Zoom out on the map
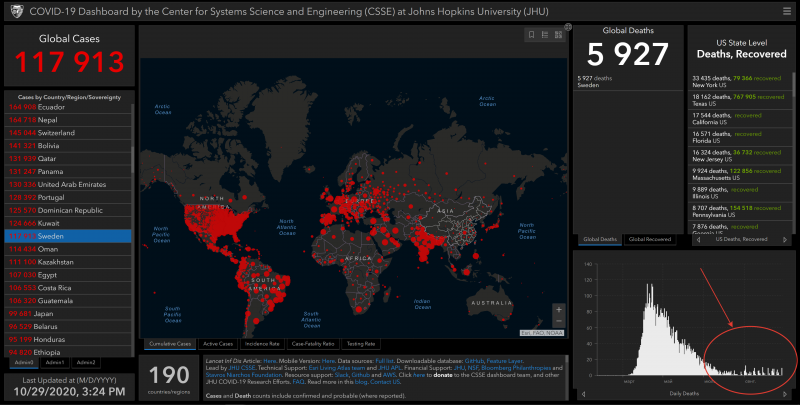This screenshot has height=405, width=800. tap(559, 321)
